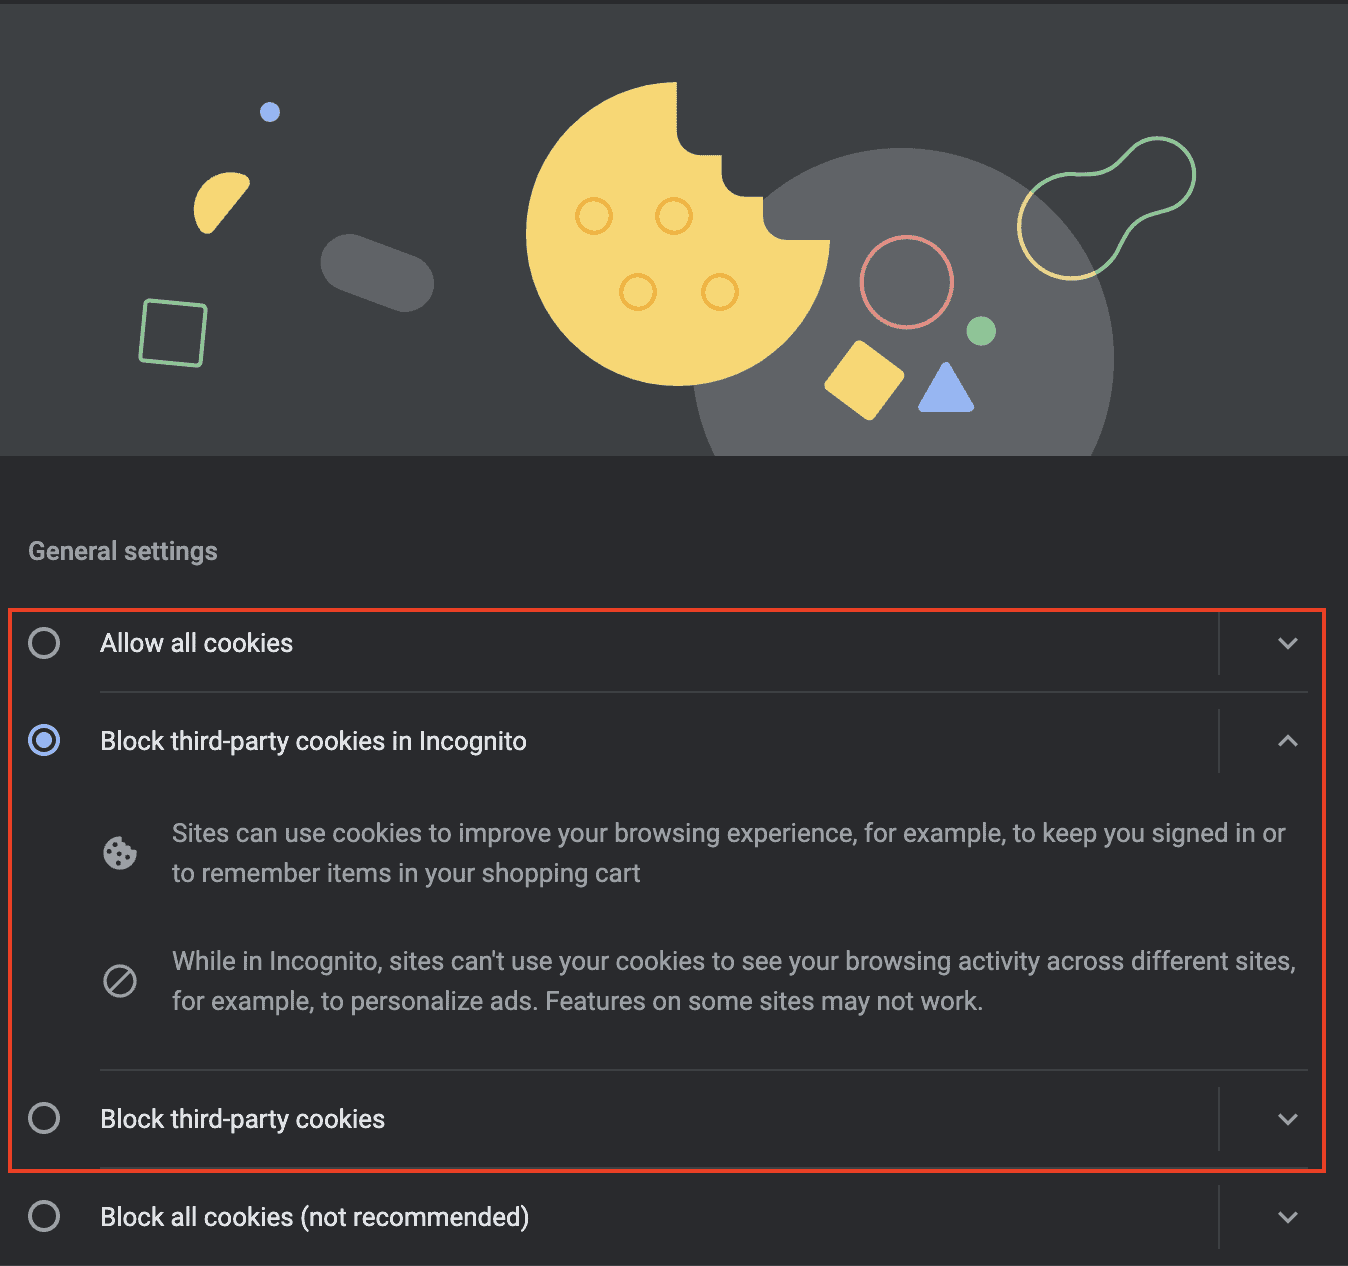Screen dimensions: 1348x1266
Task: Collapse the Block third-party cookies in Incognito details
Action: coord(1287,741)
